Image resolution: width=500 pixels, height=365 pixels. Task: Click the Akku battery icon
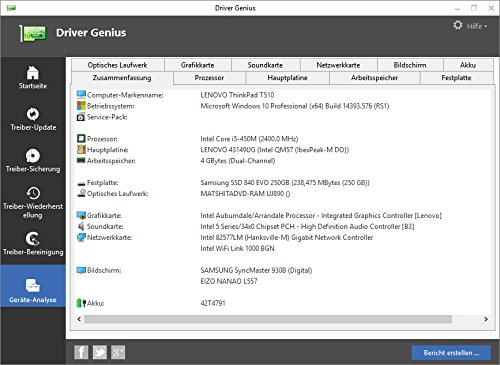[x=81, y=303]
